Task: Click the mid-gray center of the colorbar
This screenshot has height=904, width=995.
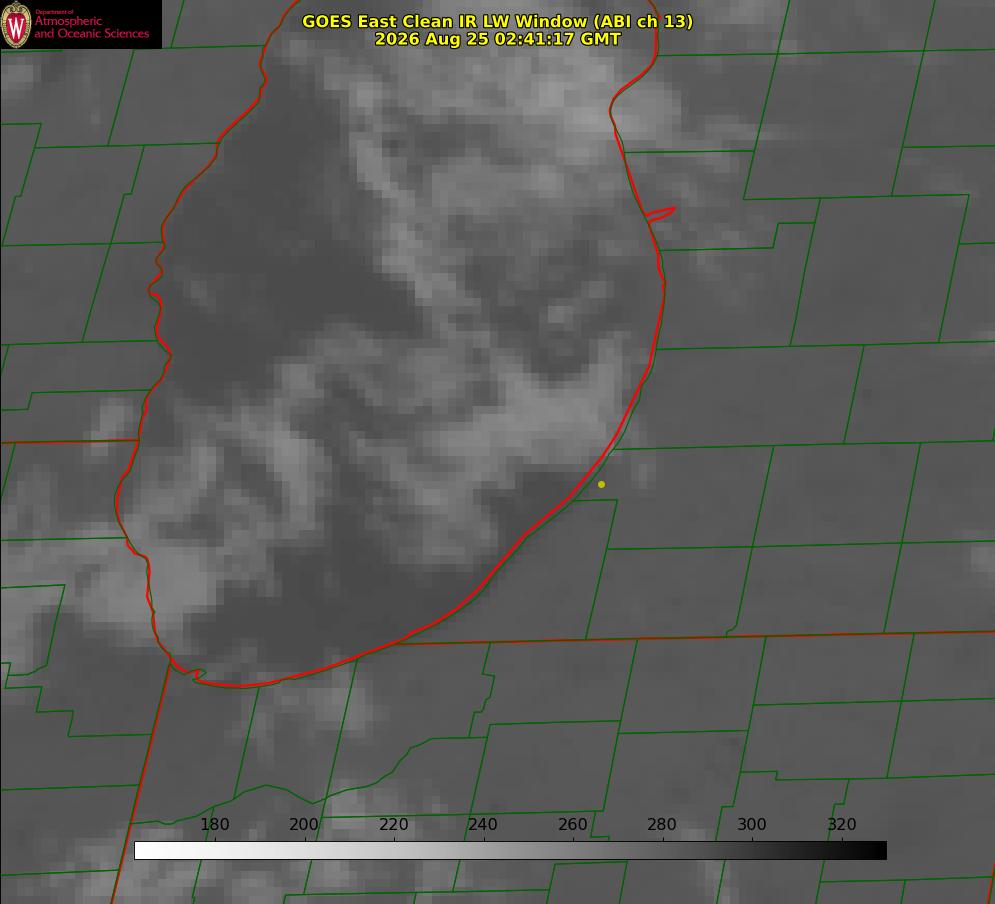Action: tap(510, 851)
